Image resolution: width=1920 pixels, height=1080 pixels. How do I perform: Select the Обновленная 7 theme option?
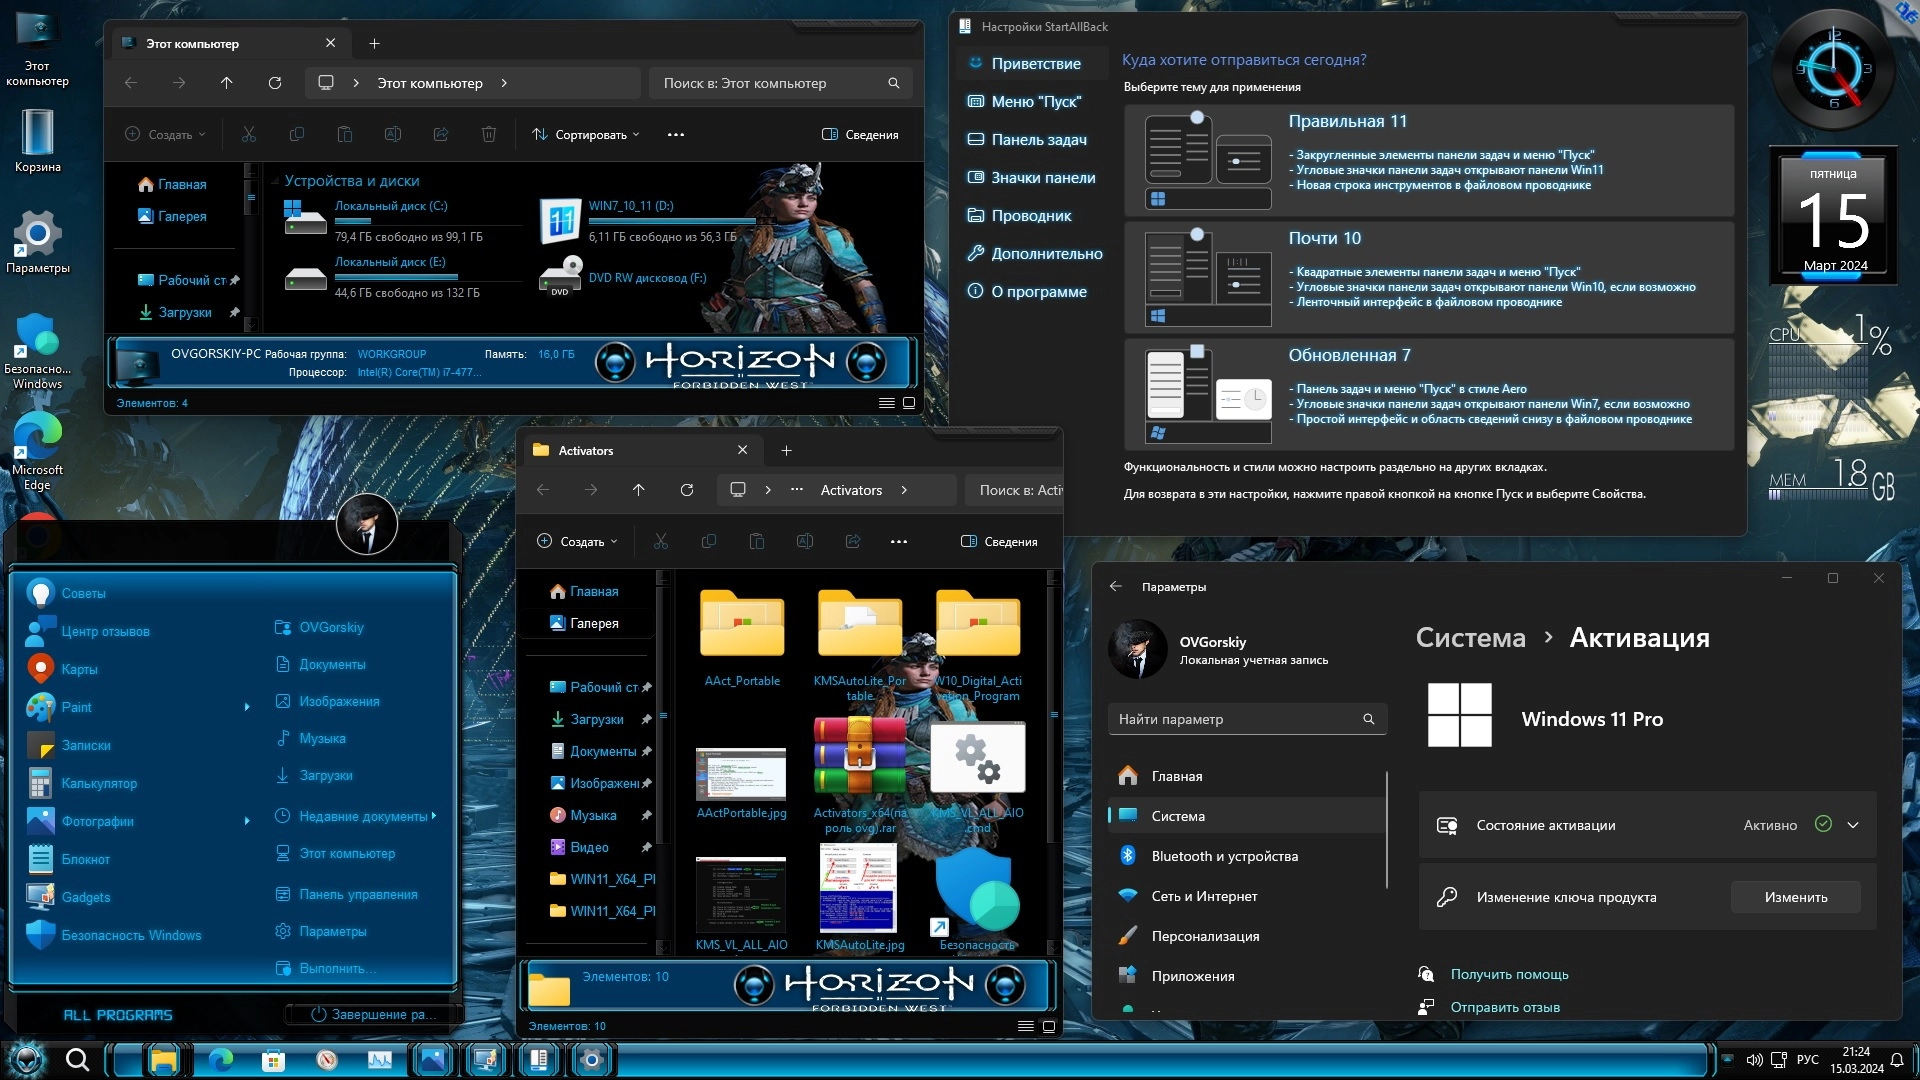1348,355
